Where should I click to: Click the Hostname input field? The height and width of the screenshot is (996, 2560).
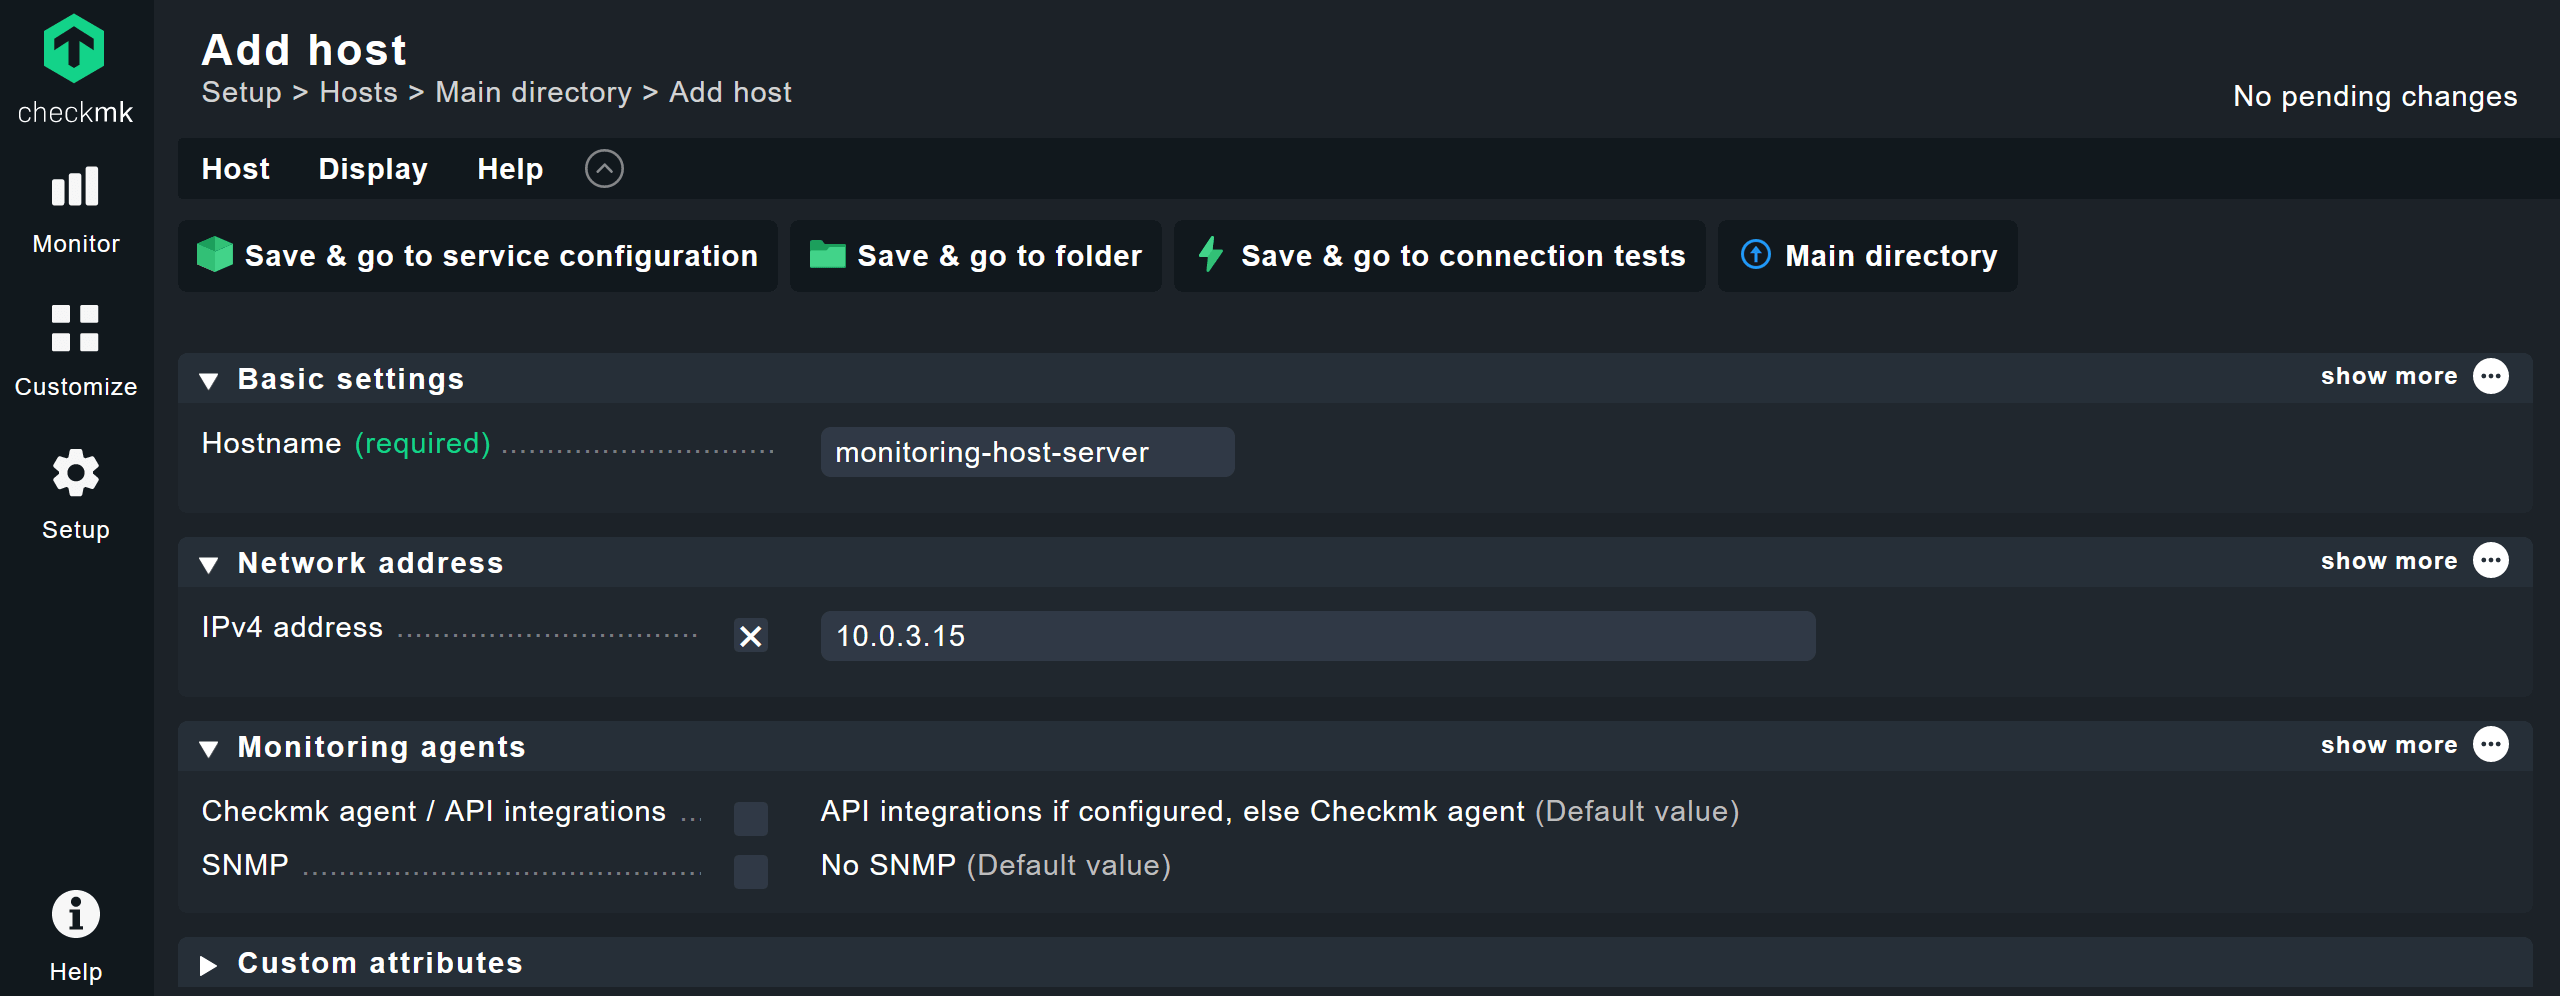1027,452
